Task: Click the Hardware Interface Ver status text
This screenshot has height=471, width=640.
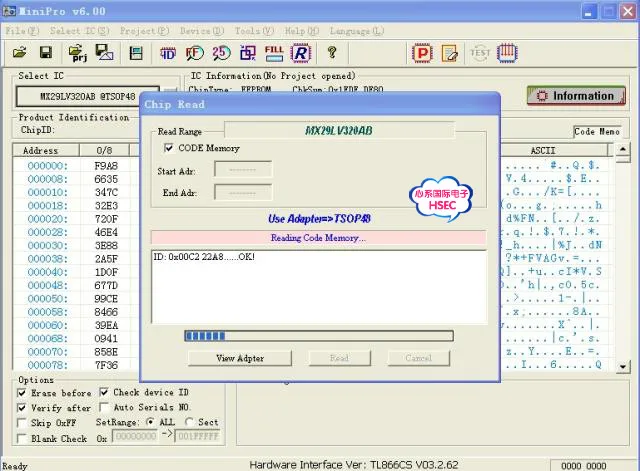Action: (354, 465)
